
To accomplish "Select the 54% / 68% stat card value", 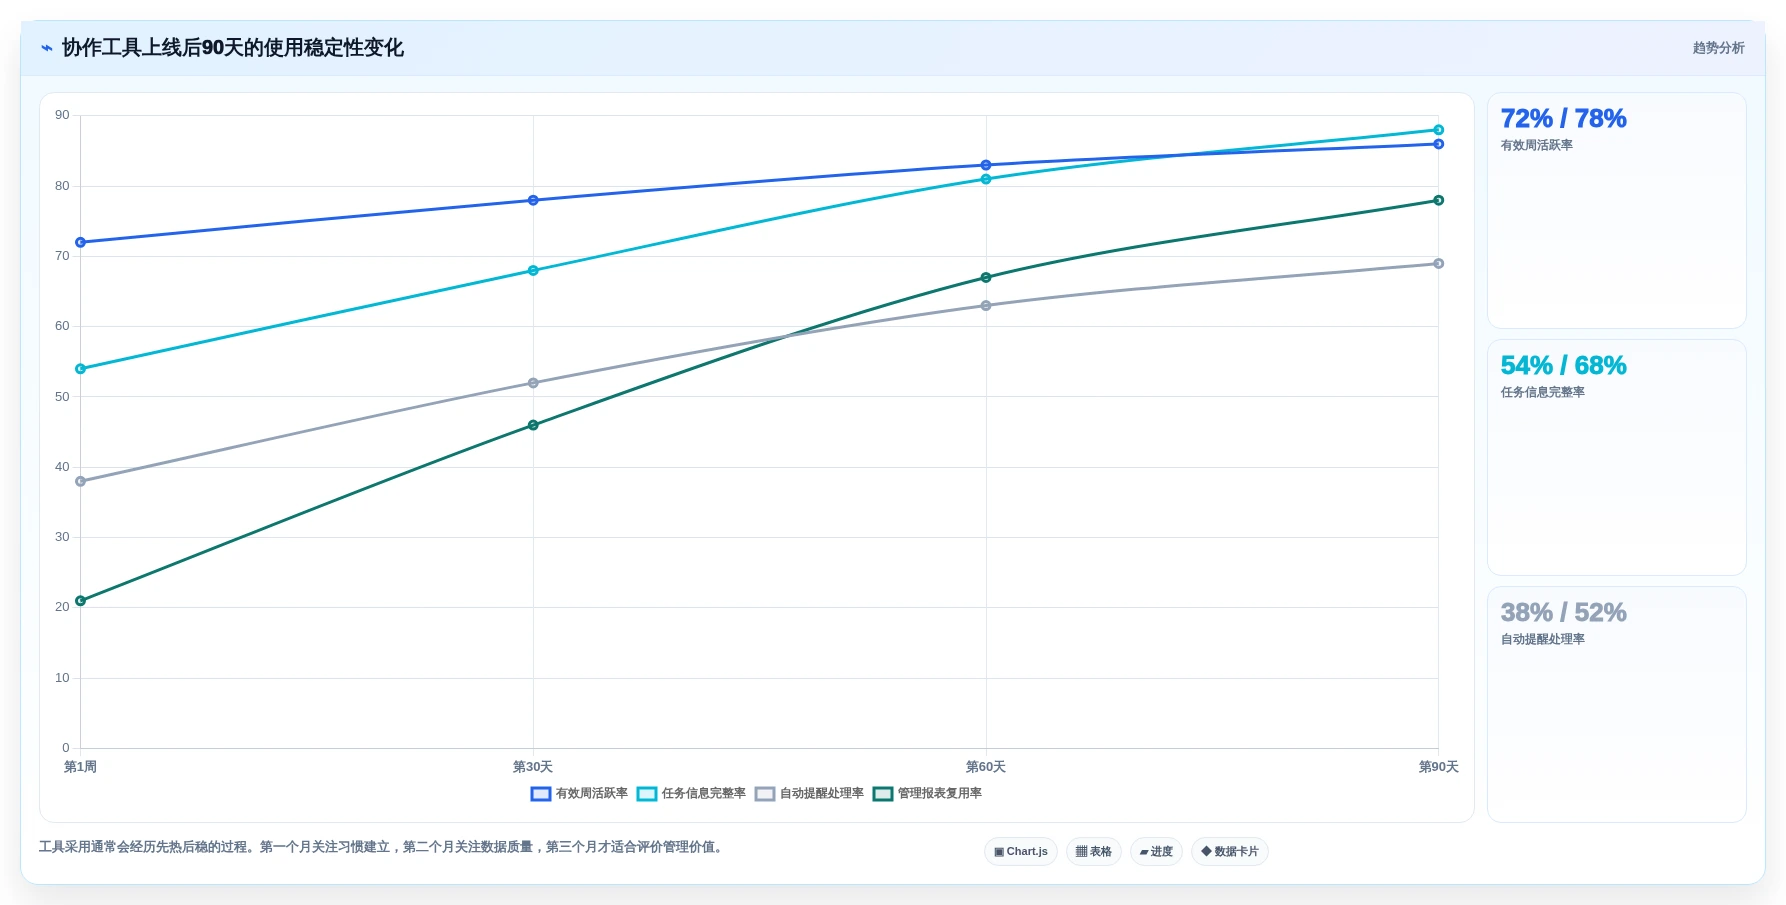I will [1563, 366].
